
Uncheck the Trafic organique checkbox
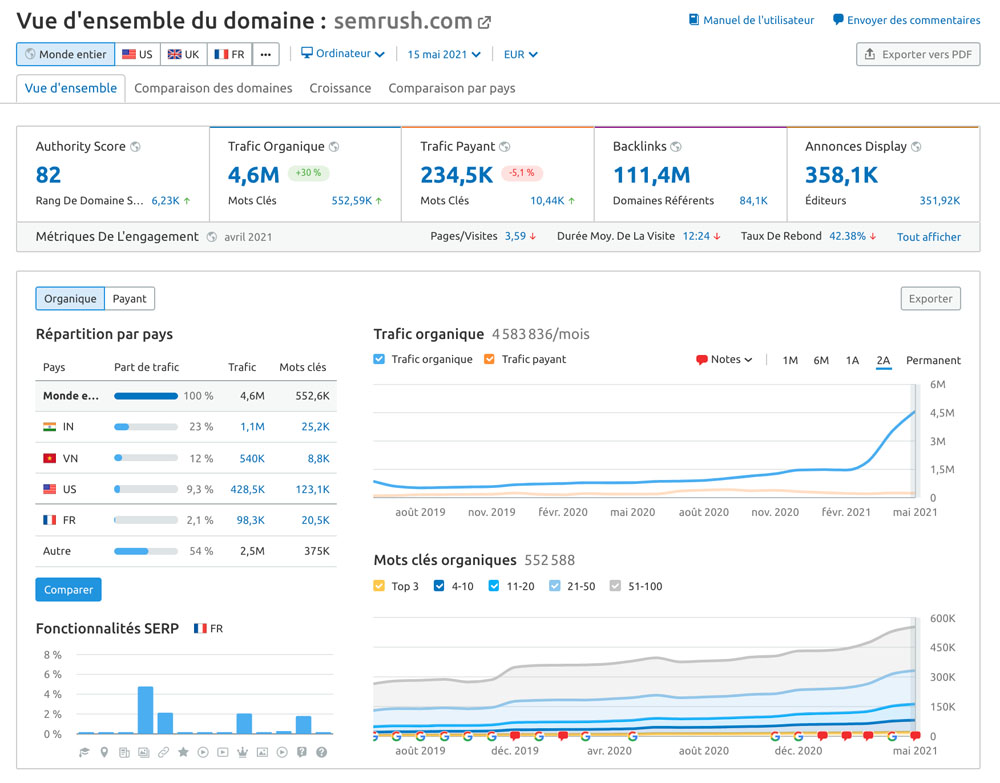coord(379,359)
